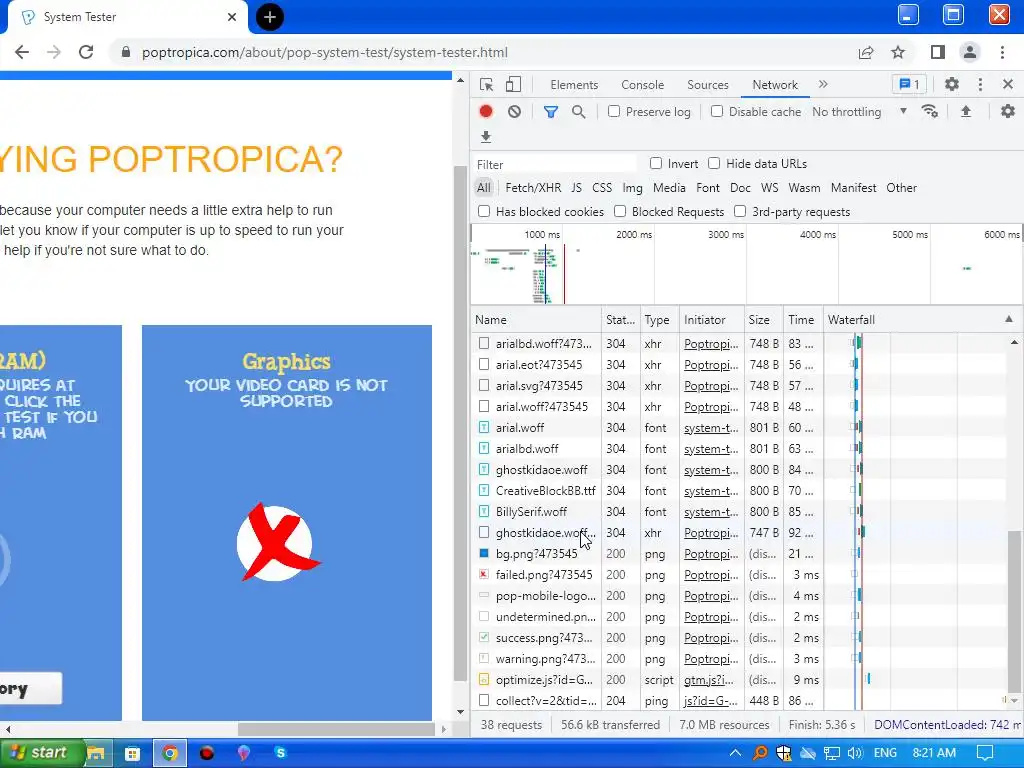Select the Network tab
Viewport: 1024px width, 768px height.
click(775, 85)
